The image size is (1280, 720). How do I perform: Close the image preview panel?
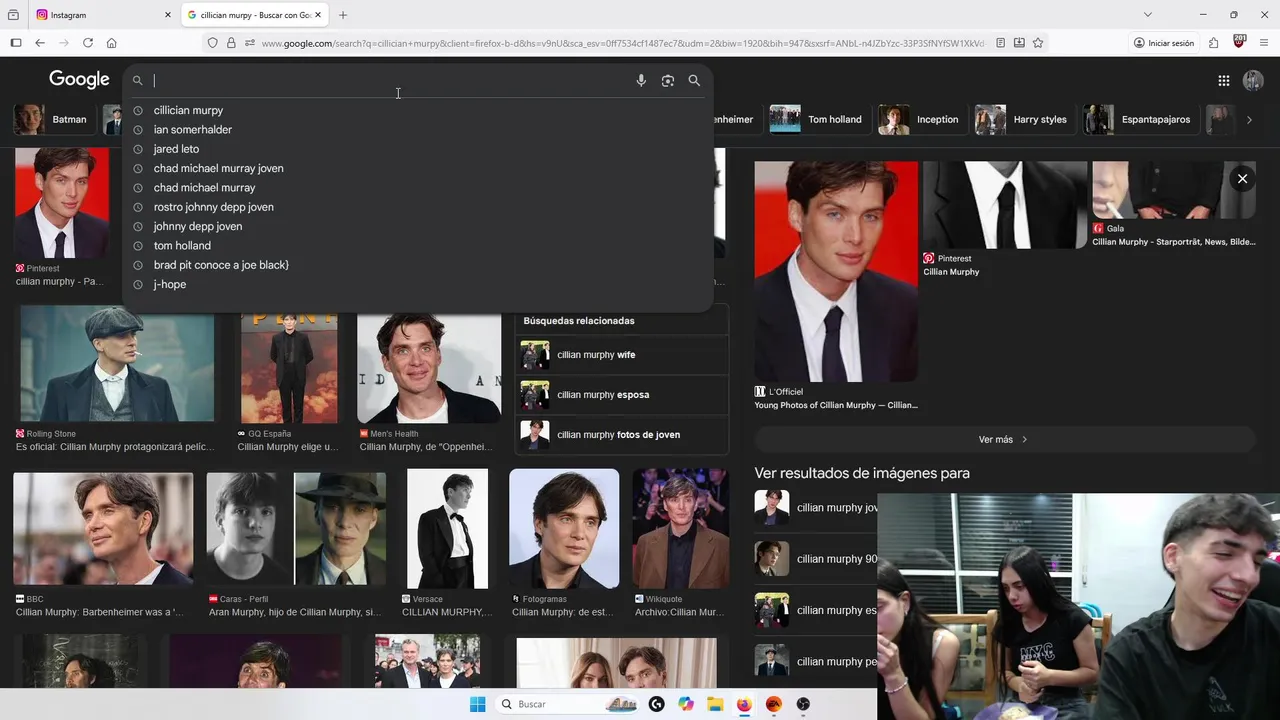[x=1242, y=179]
